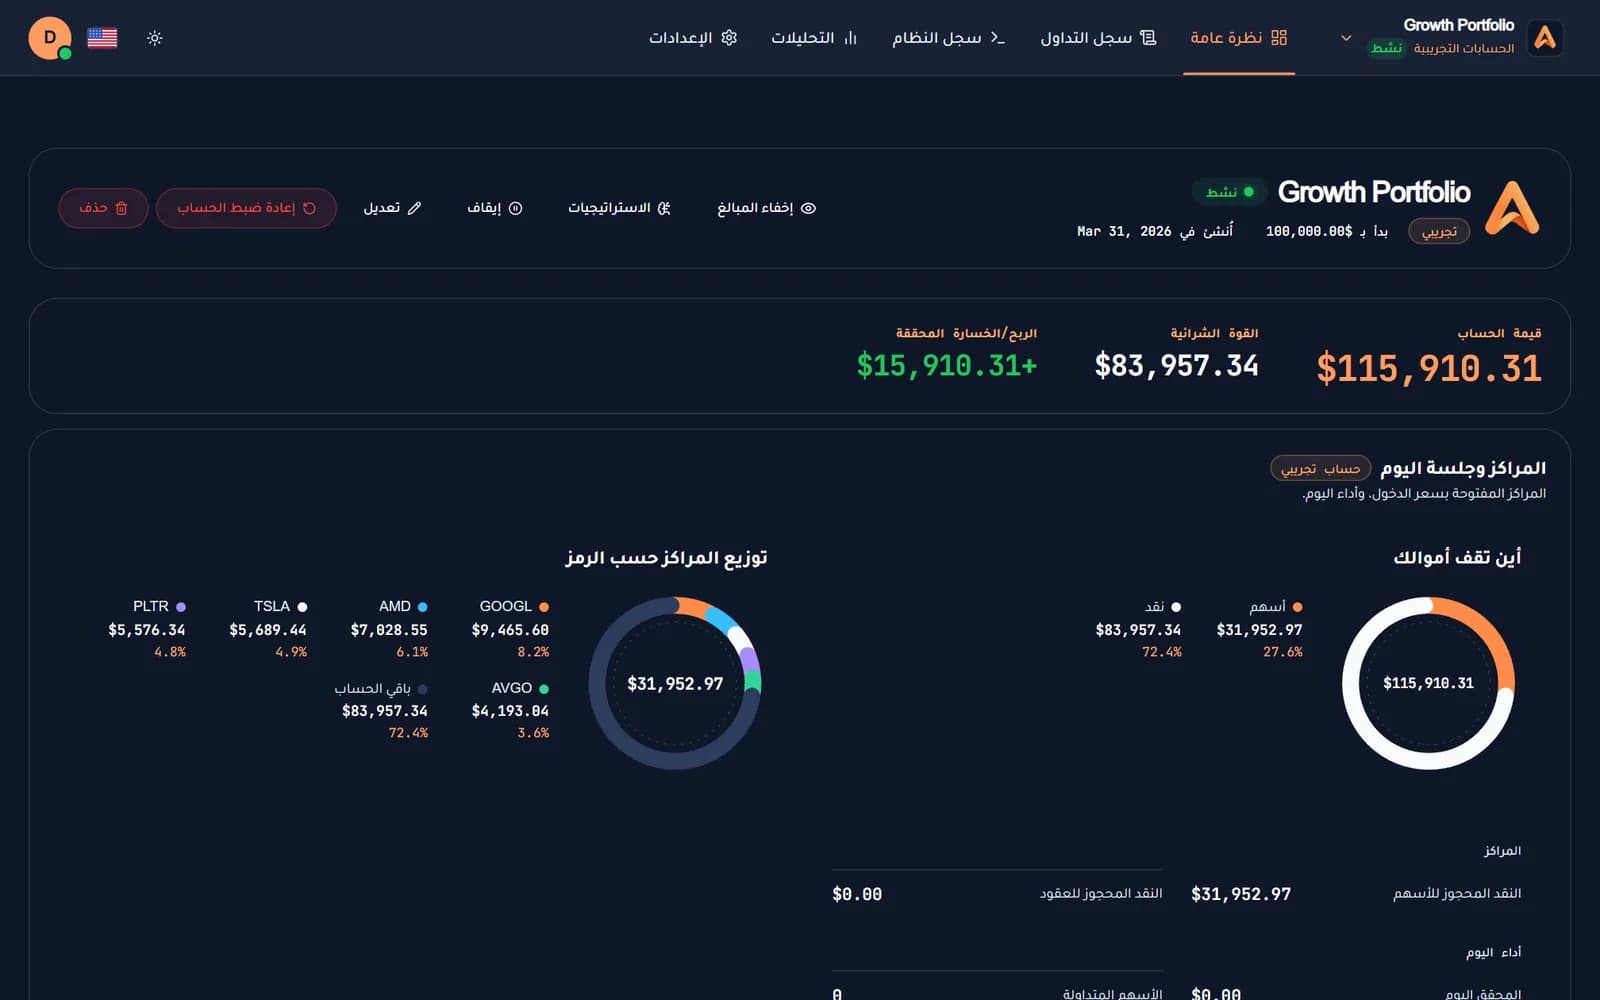
Task: Click AMD legend entry
Action: click(389, 628)
